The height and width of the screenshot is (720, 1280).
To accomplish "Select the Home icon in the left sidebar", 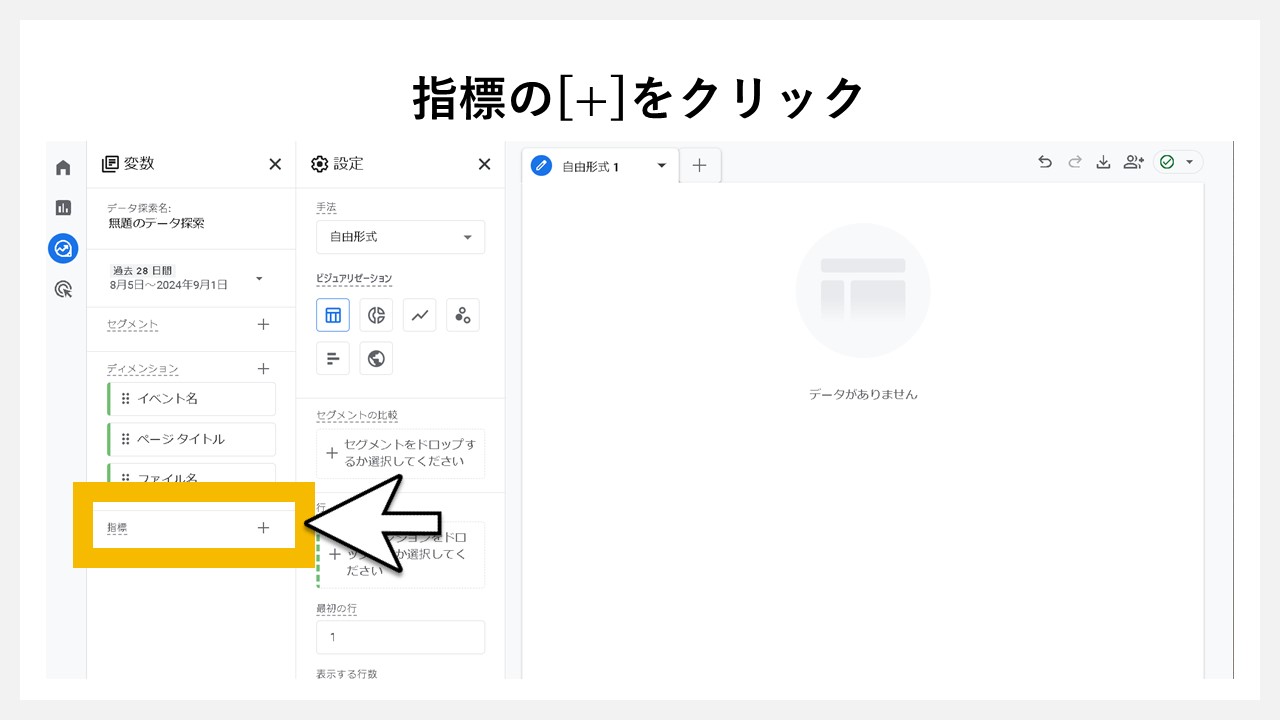I will [63, 167].
